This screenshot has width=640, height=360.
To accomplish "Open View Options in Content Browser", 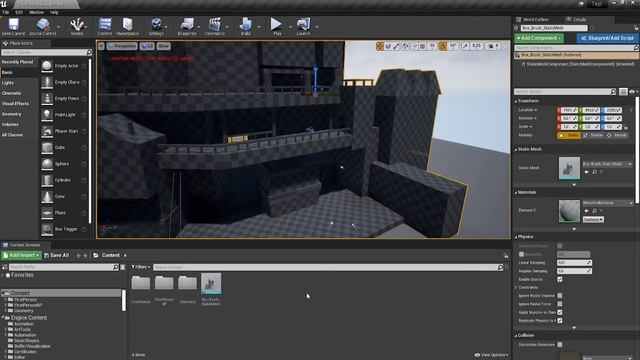I will 492,355.
